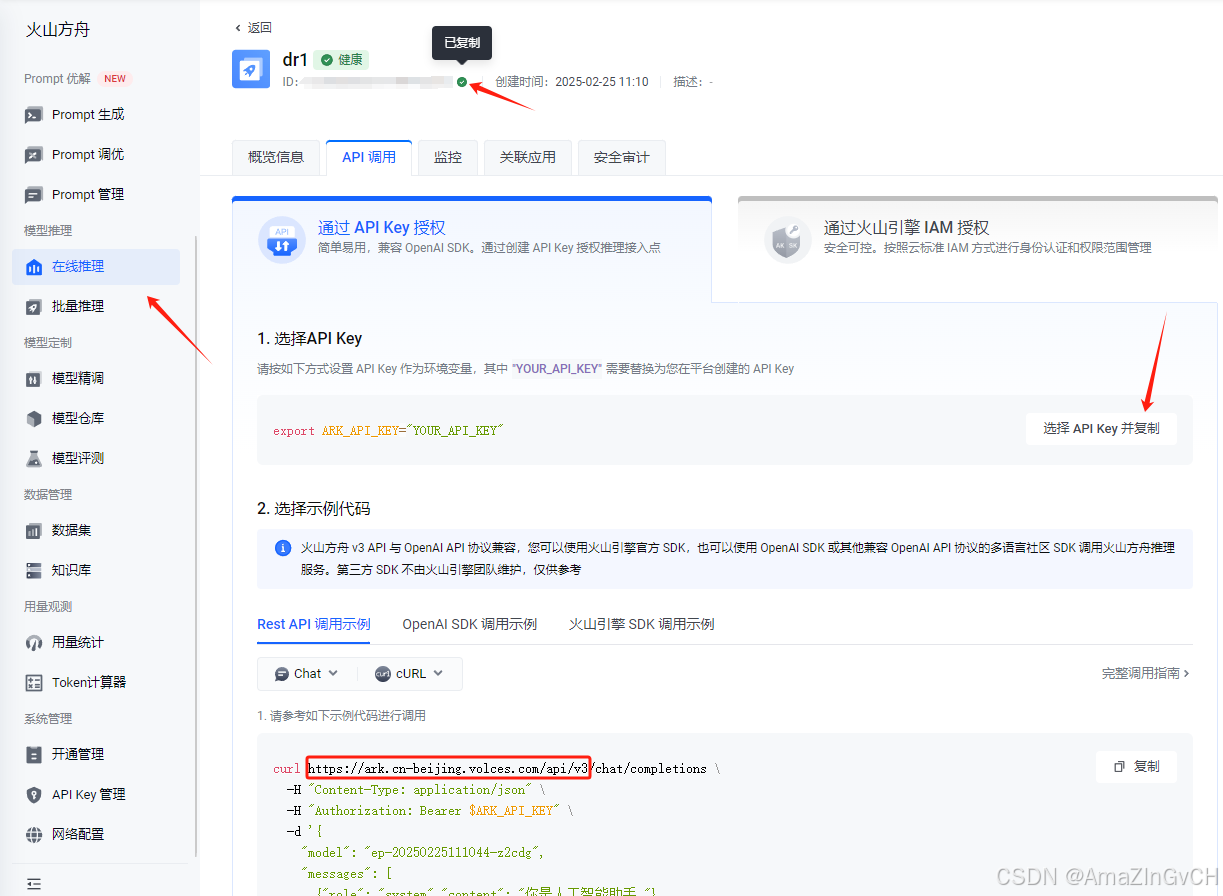Screen dimensions: 1223x896
Task: Click the Prompt 管理 sidebar icon
Action: [x=34, y=195]
